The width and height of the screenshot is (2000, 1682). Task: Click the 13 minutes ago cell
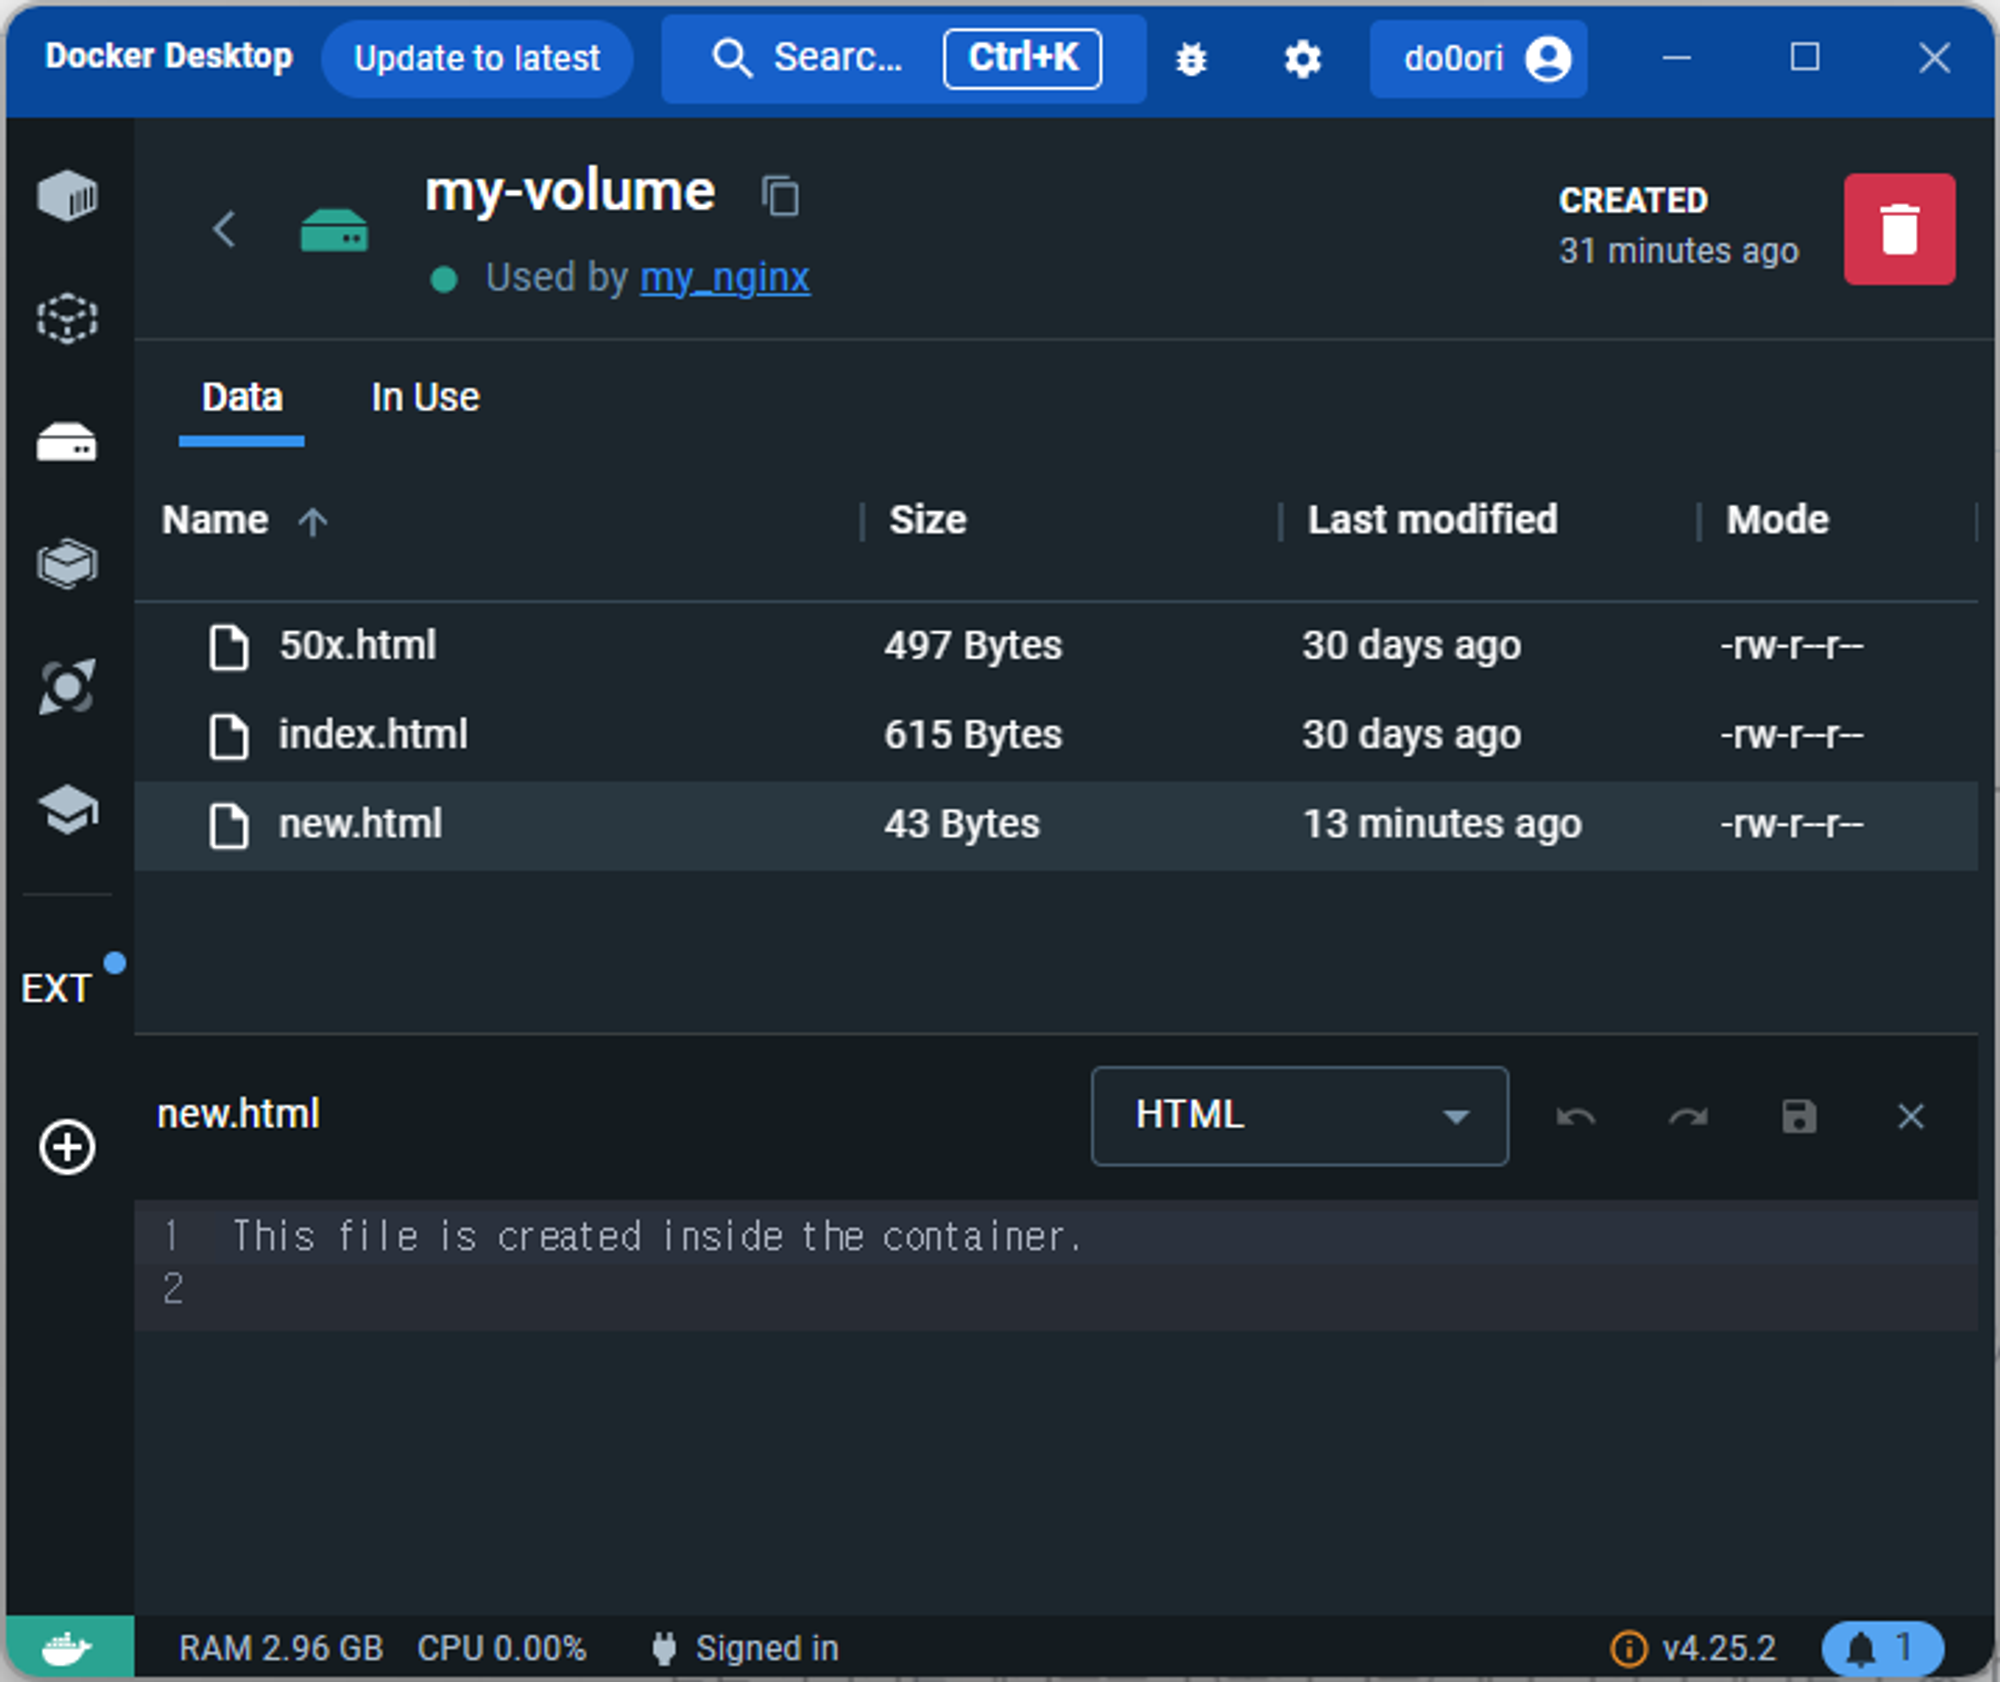pos(1442,825)
